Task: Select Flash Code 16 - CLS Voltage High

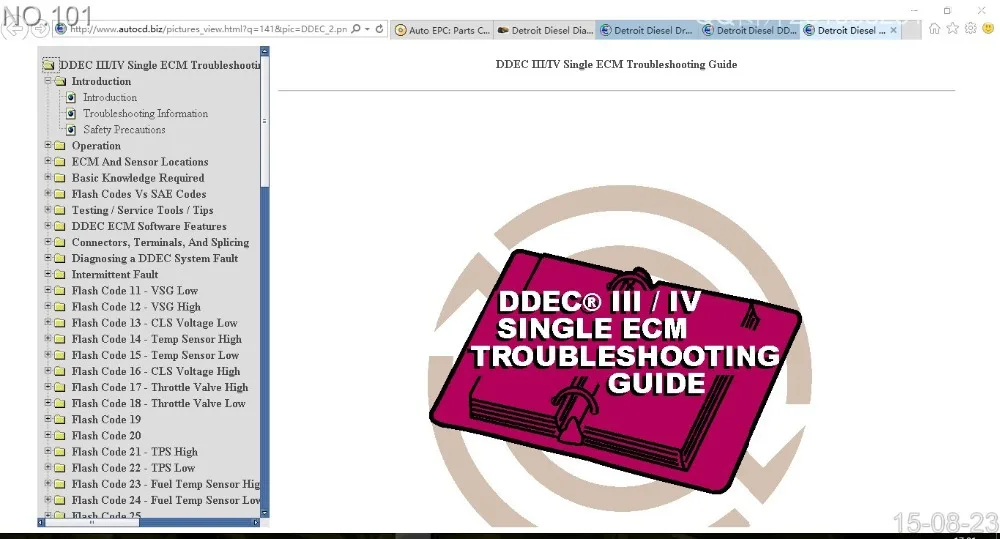Action: point(156,371)
